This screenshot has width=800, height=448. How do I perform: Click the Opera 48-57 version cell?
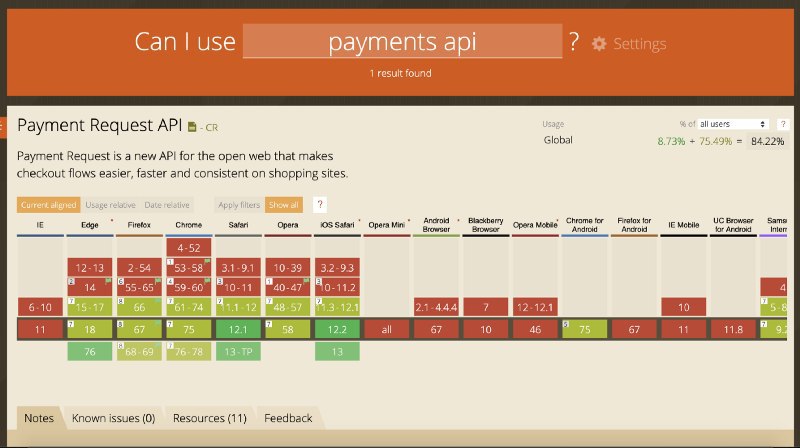(288, 307)
